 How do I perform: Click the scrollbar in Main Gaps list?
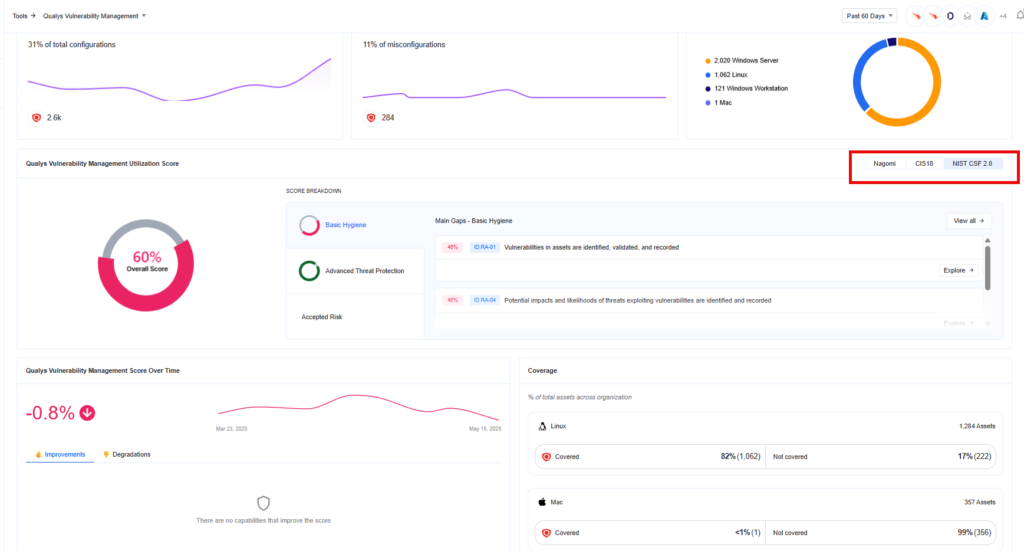tap(987, 268)
